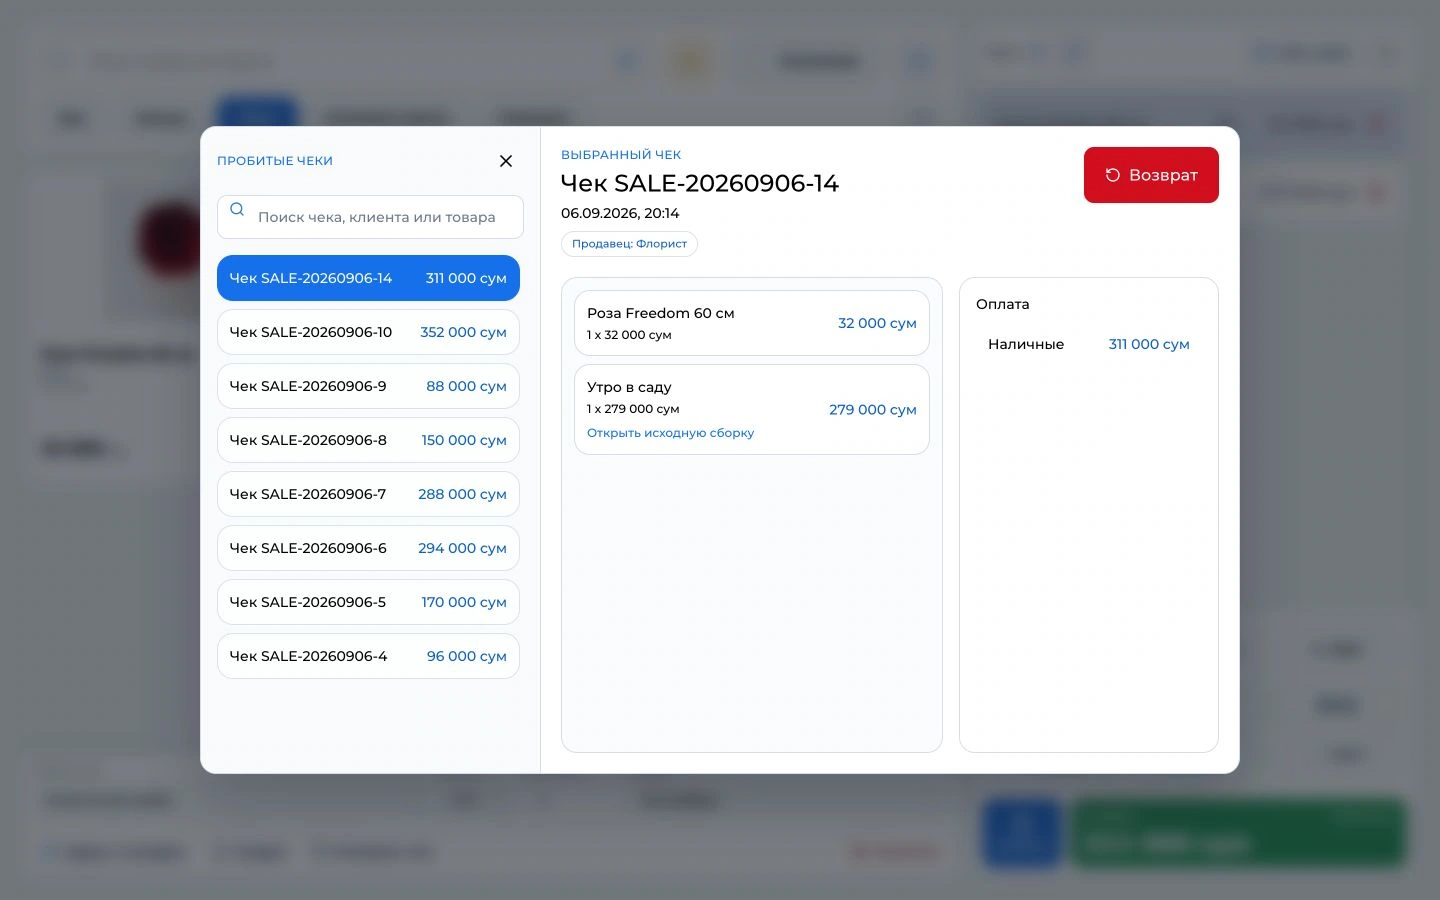The image size is (1440, 900).
Task: Choose receipt SALE-20260906-8
Action: 368,440
